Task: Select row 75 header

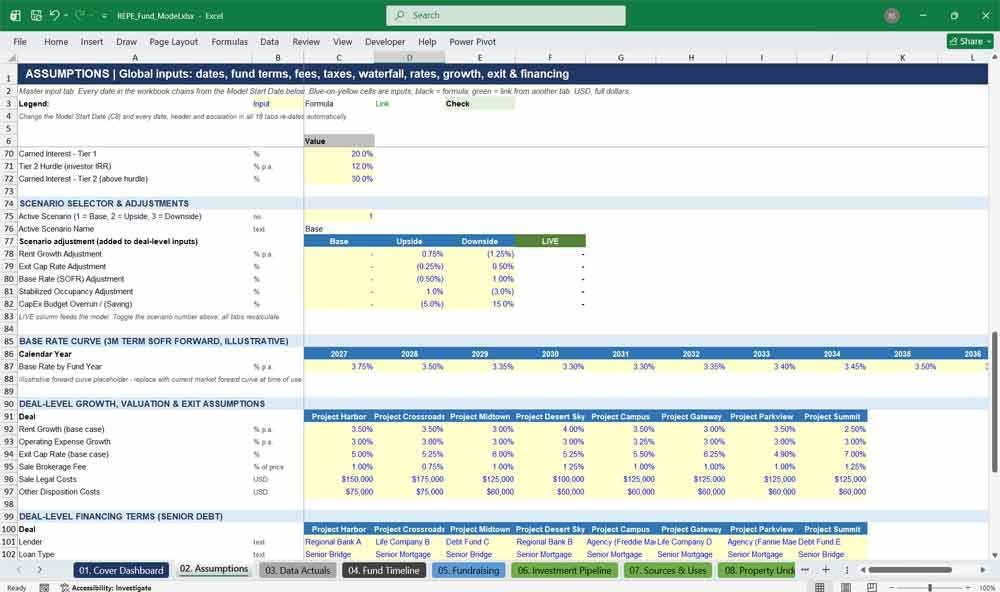Action: [x=9, y=216]
